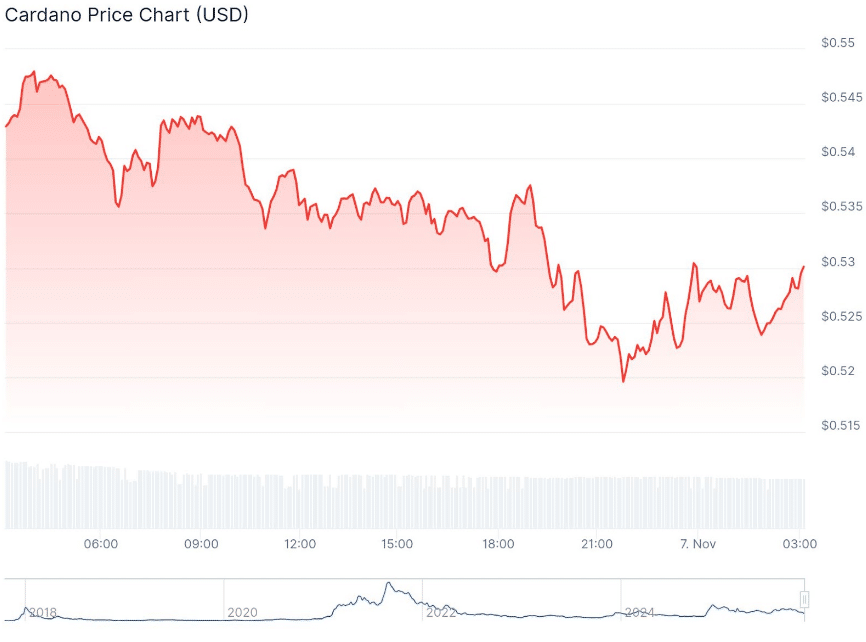Click the tallest peak in the navigator chart
866x642 pixels.
pos(388,583)
